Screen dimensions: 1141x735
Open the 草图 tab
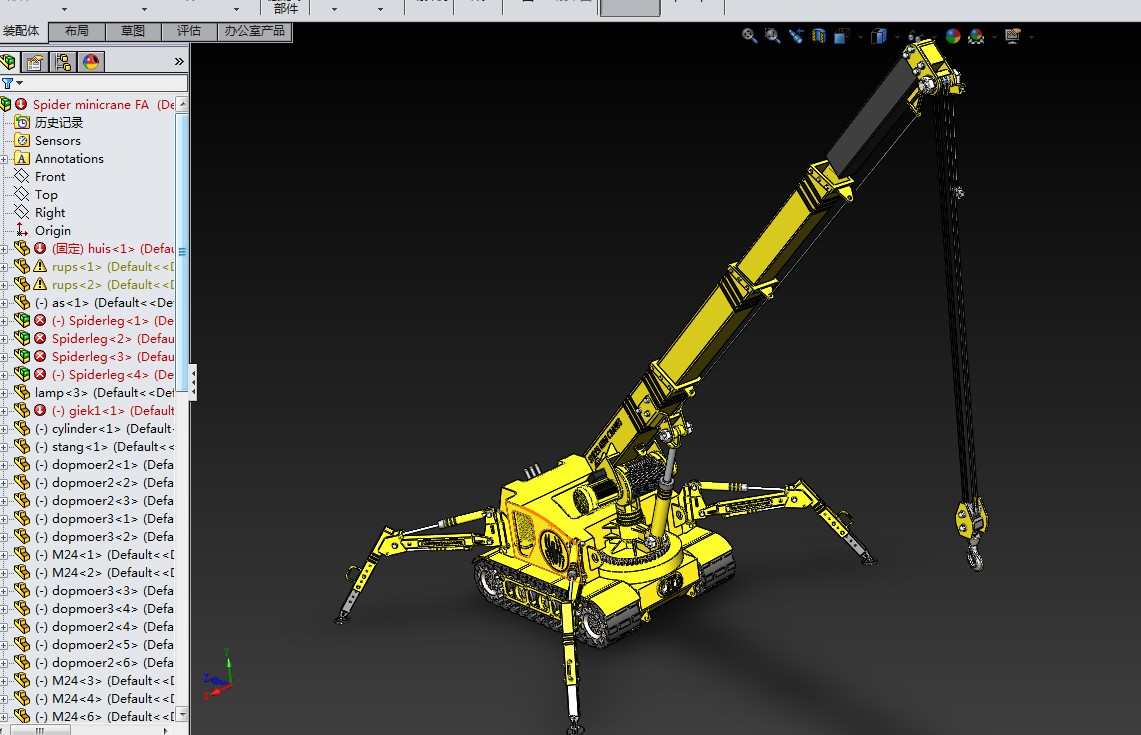pos(133,31)
